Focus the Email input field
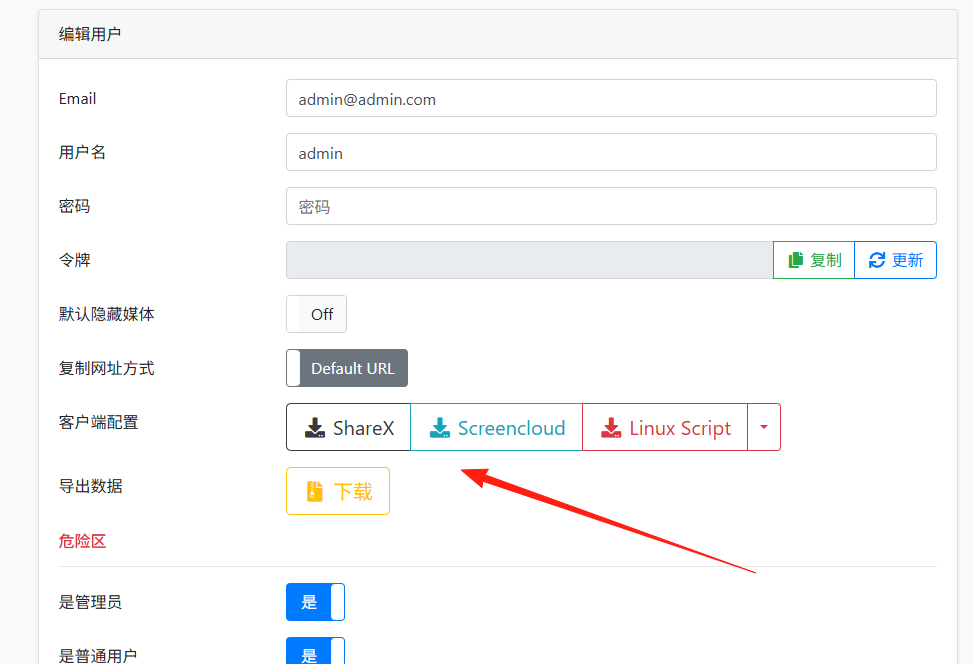This screenshot has height=664, width=973. pyautogui.click(x=611, y=98)
